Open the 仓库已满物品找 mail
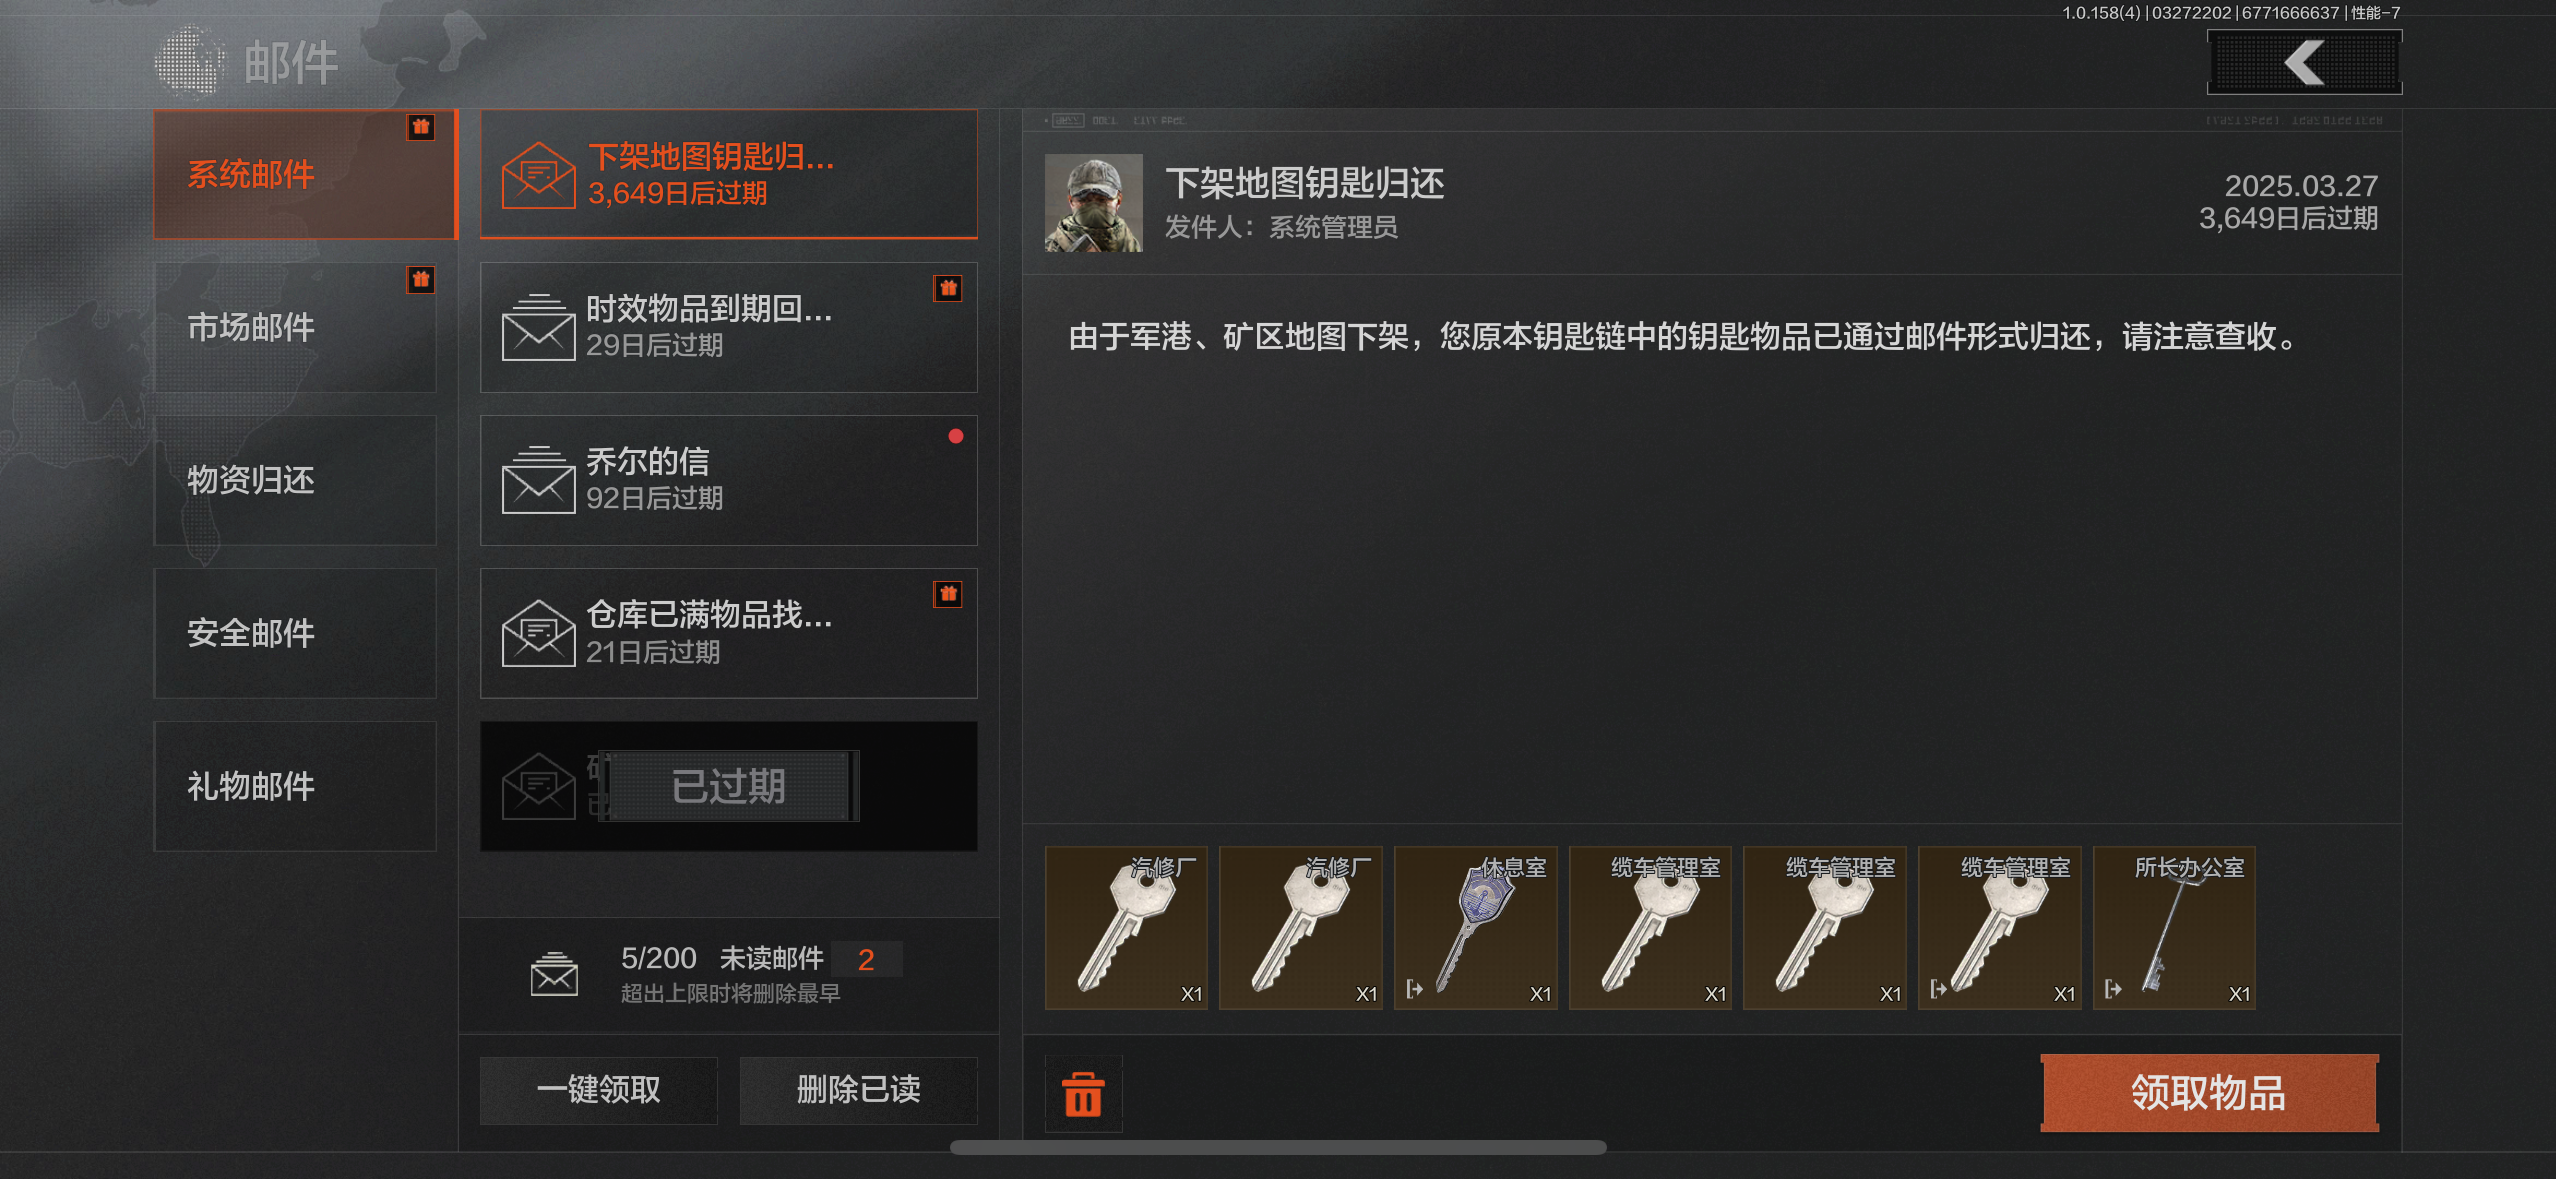2556x1179 pixels. [729, 633]
